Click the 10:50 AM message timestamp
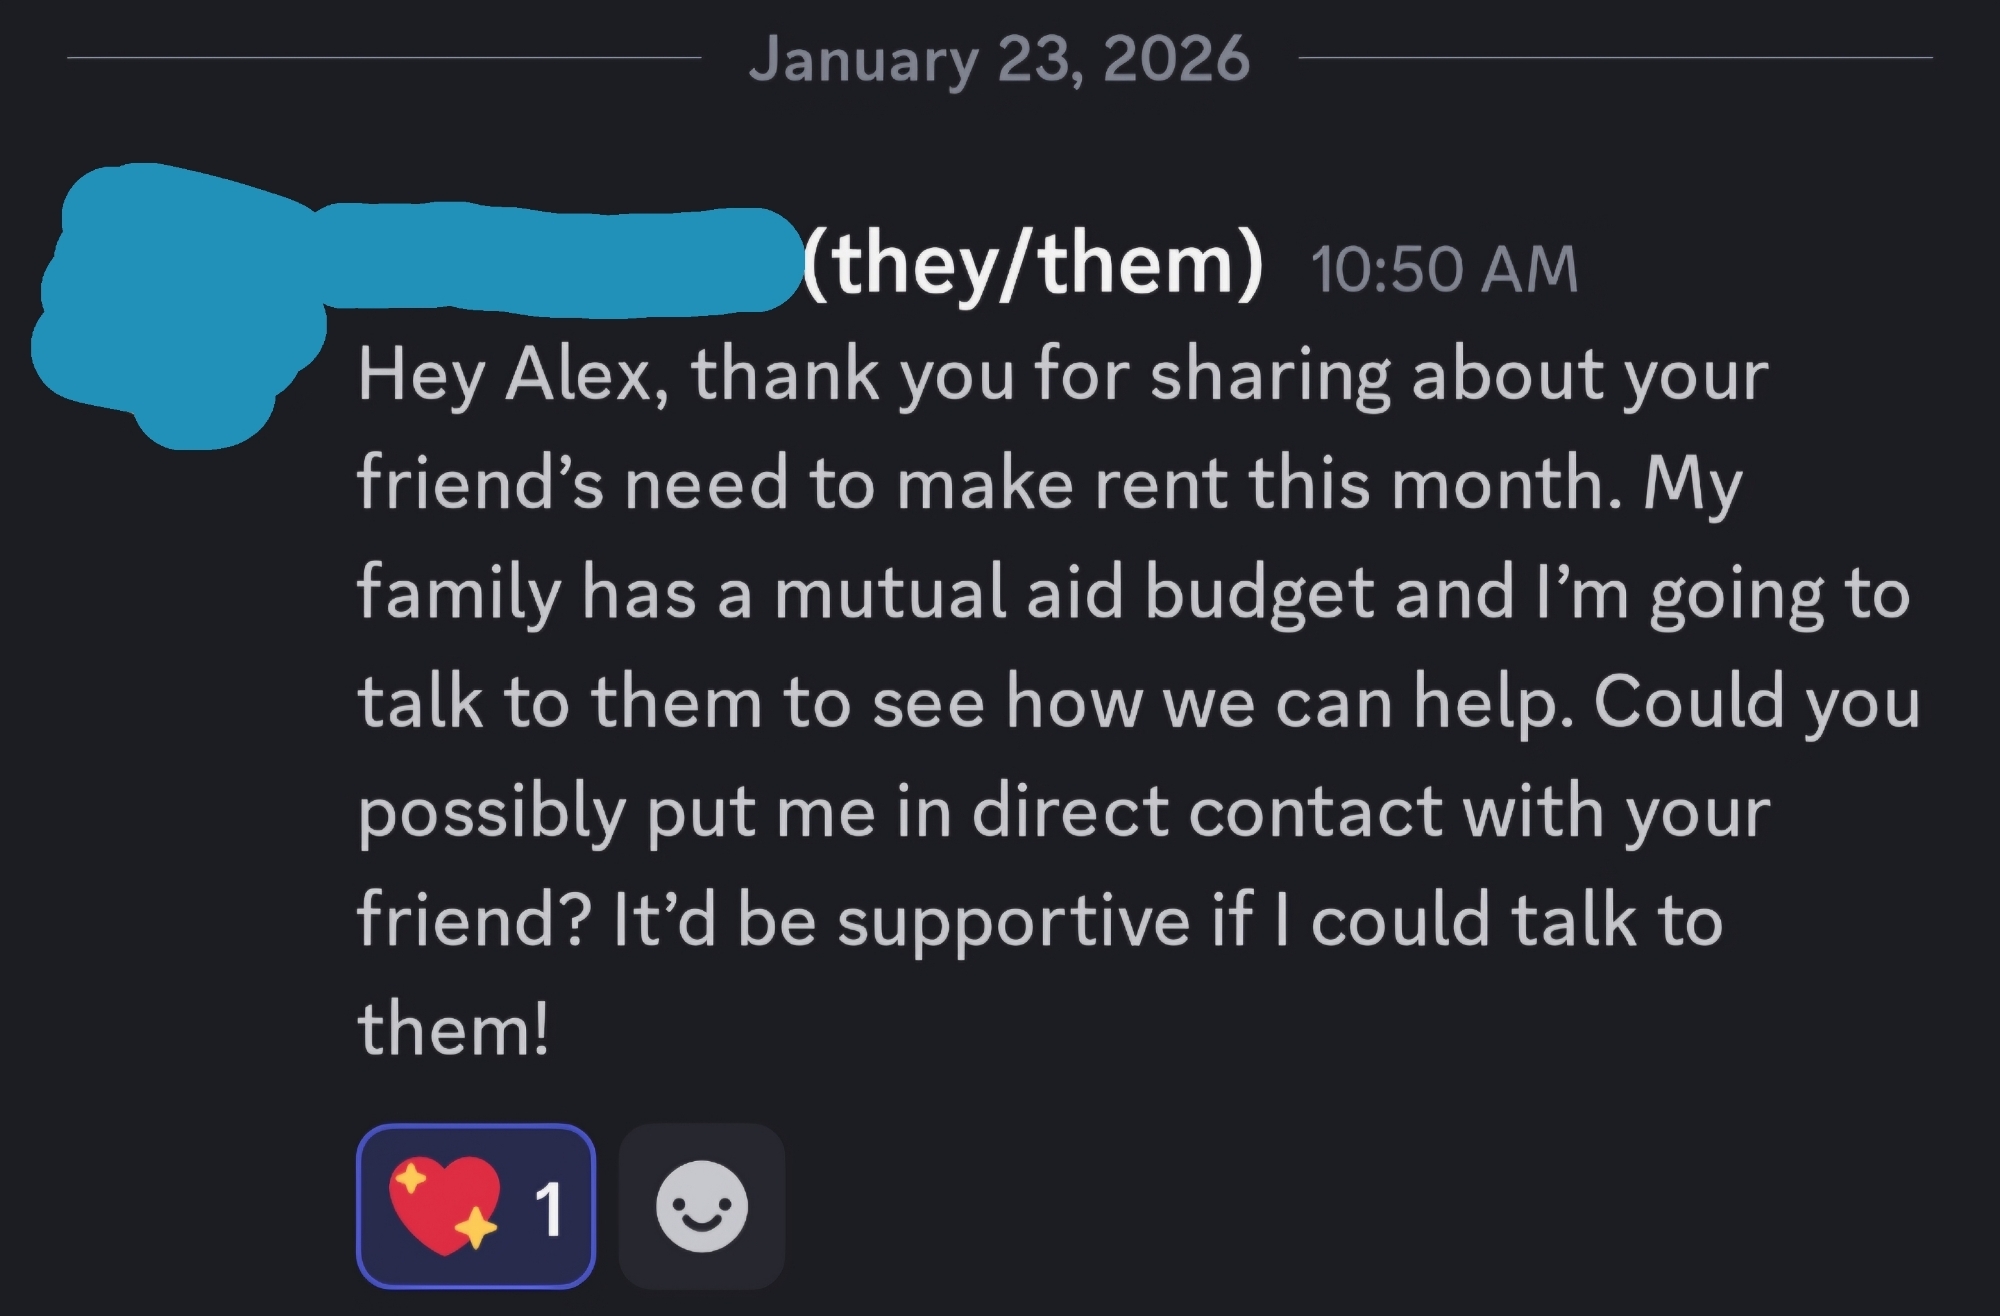This screenshot has height=1316, width=2000. (1444, 270)
